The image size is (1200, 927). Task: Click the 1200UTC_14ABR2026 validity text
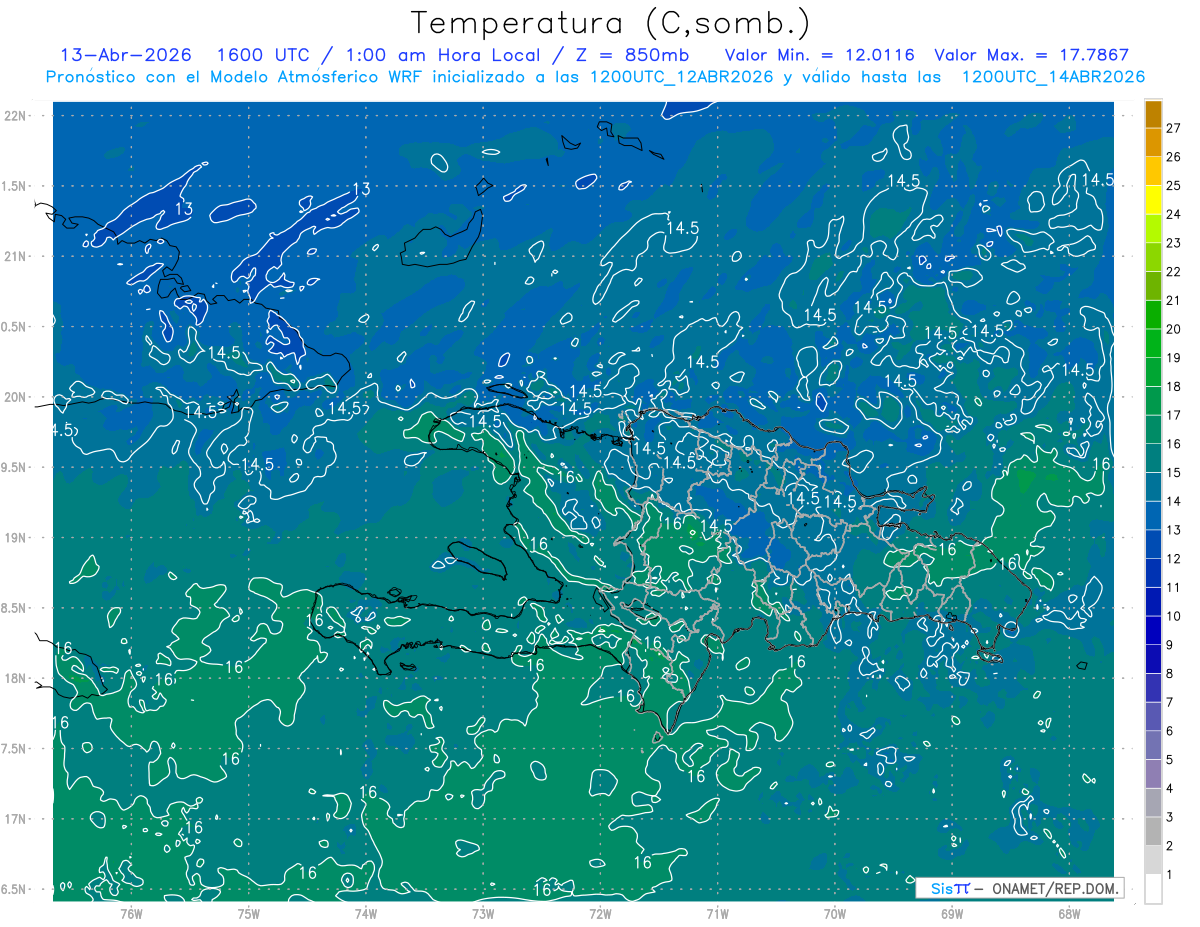pos(1053,77)
